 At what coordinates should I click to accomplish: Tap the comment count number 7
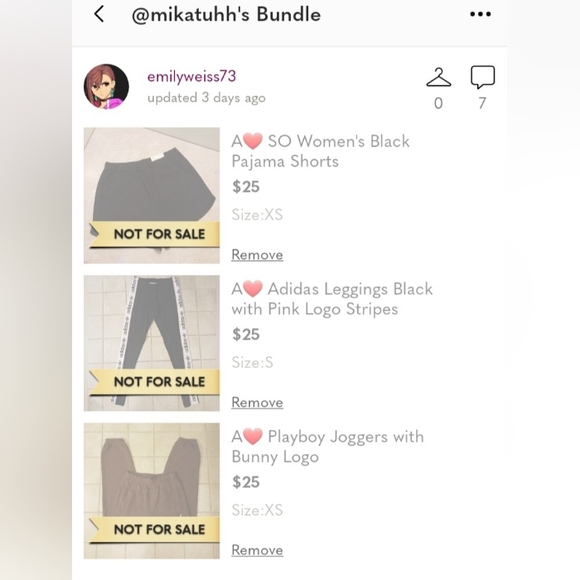482,103
